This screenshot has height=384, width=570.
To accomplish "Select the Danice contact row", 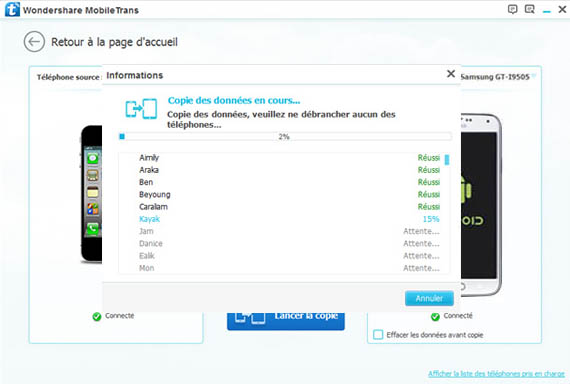I will [x=284, y=244].
